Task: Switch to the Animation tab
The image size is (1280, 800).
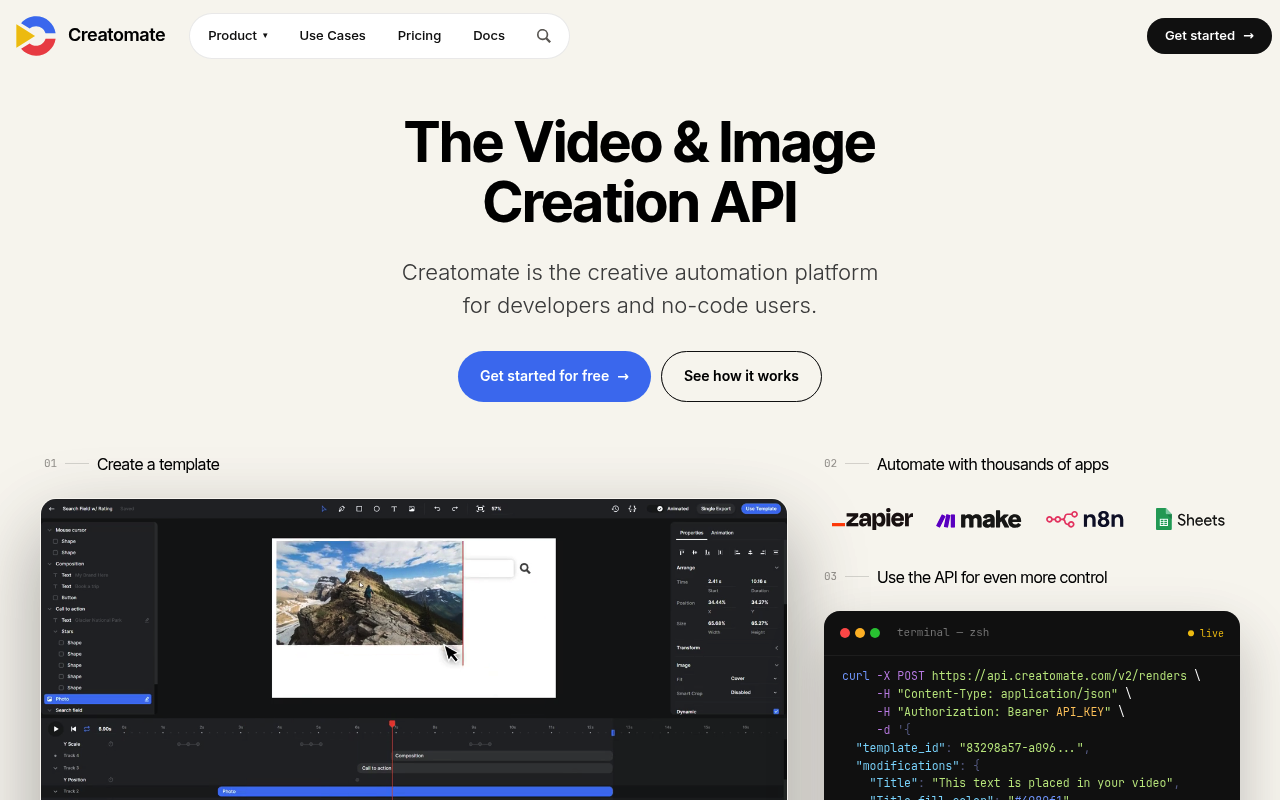Action: [x=722, y=533]
